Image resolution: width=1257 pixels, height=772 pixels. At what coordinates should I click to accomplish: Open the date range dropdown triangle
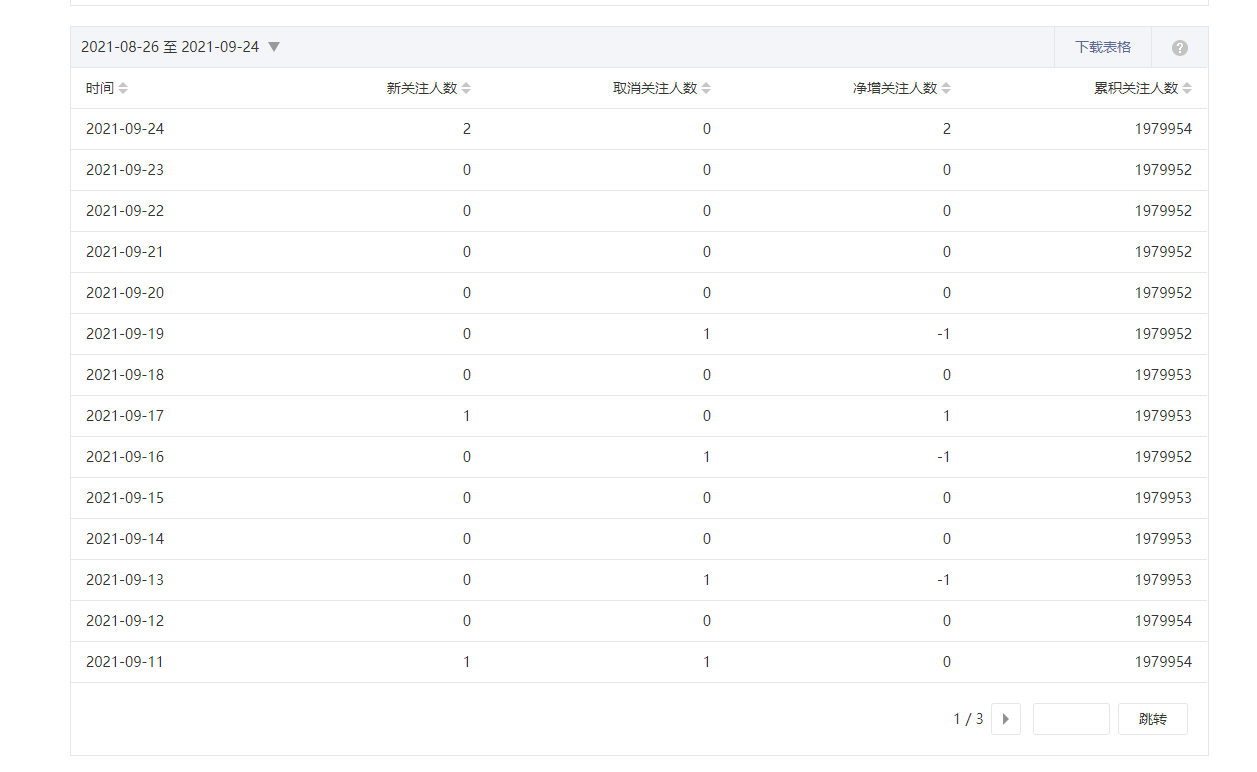274,47
